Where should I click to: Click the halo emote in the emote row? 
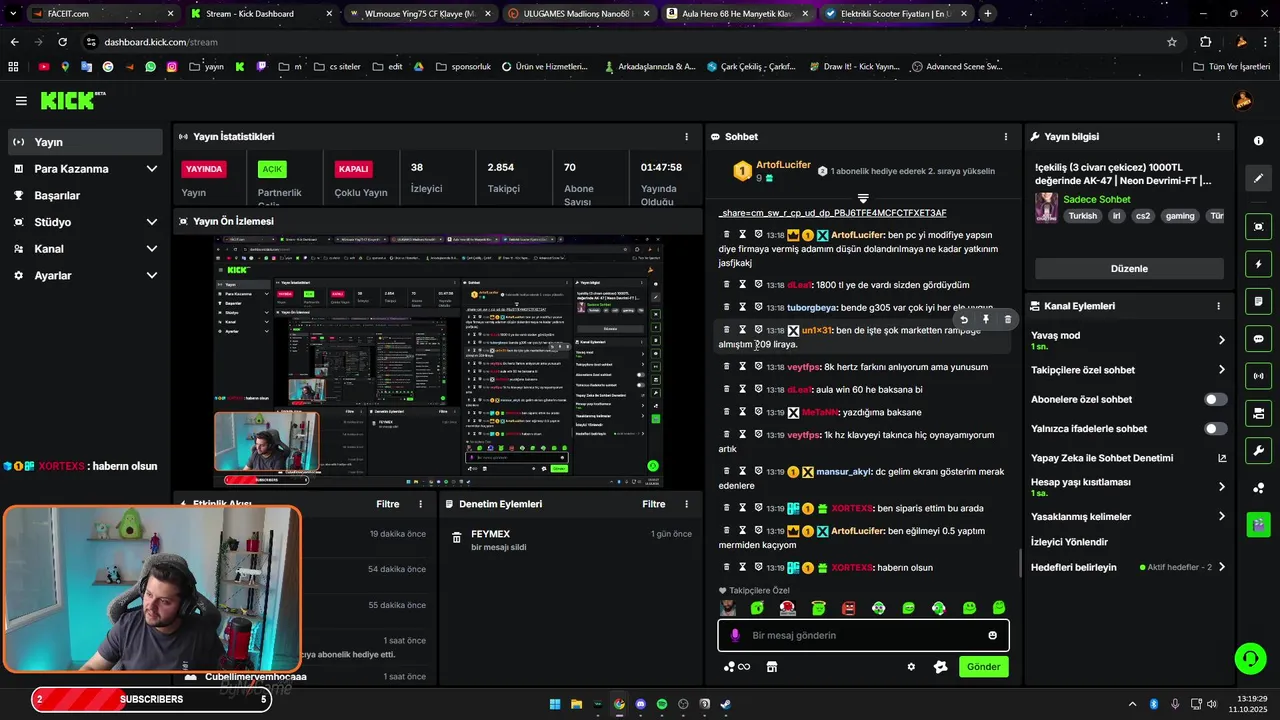[x=818, y=608]
